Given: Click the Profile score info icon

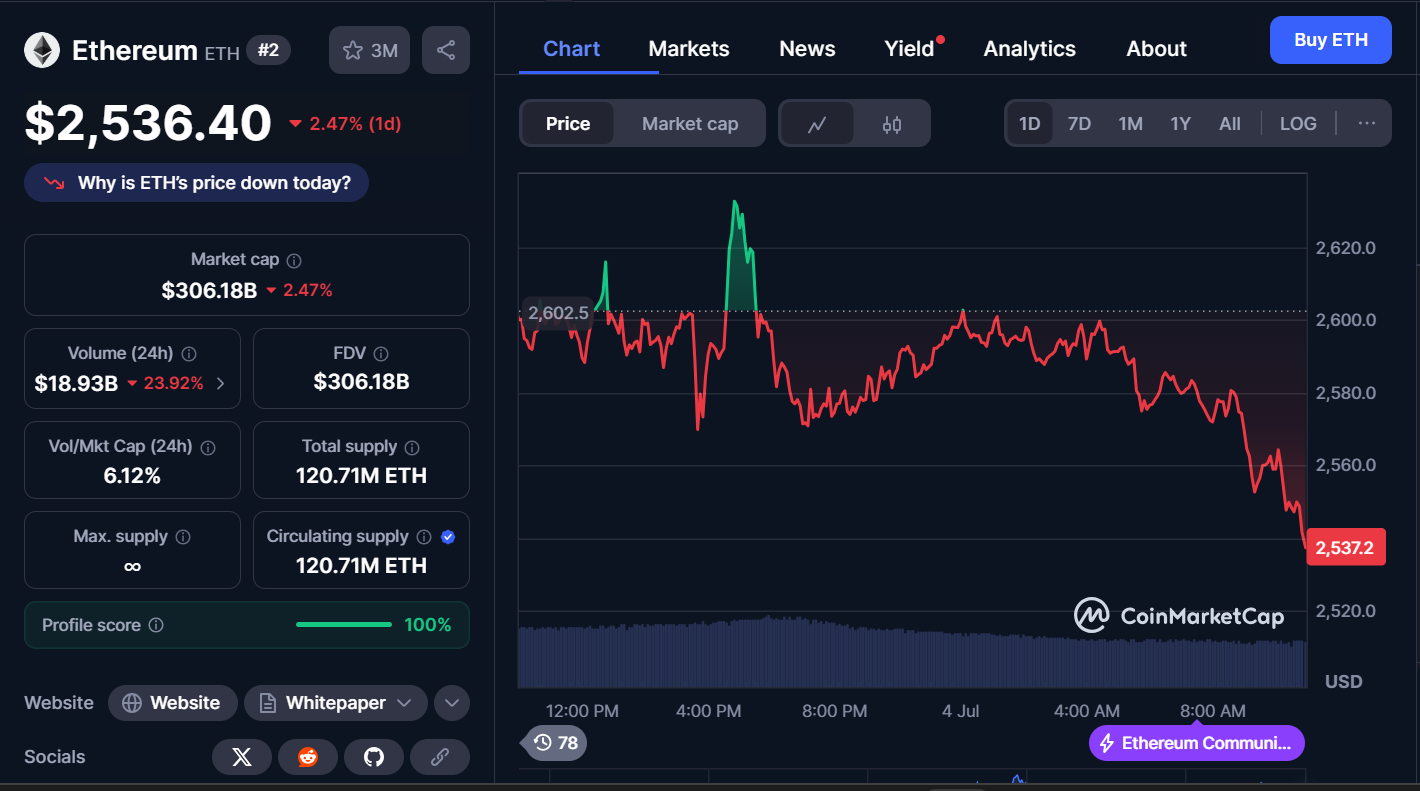Looking at the screenshot, I should [x=156, y=625].
